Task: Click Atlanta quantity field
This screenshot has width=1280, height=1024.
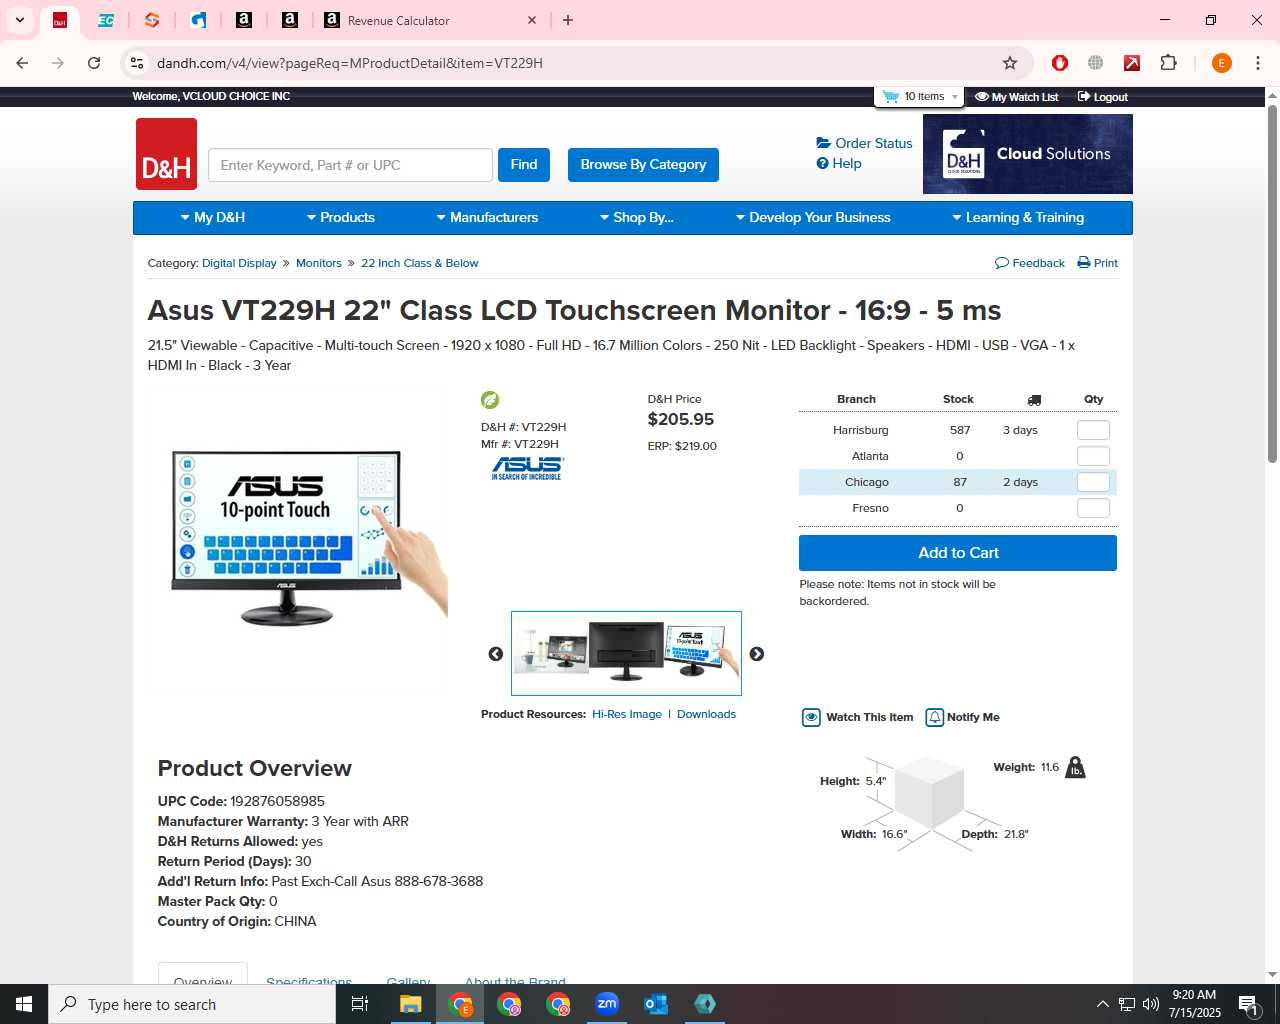Action: click(x=1093, y=456)
